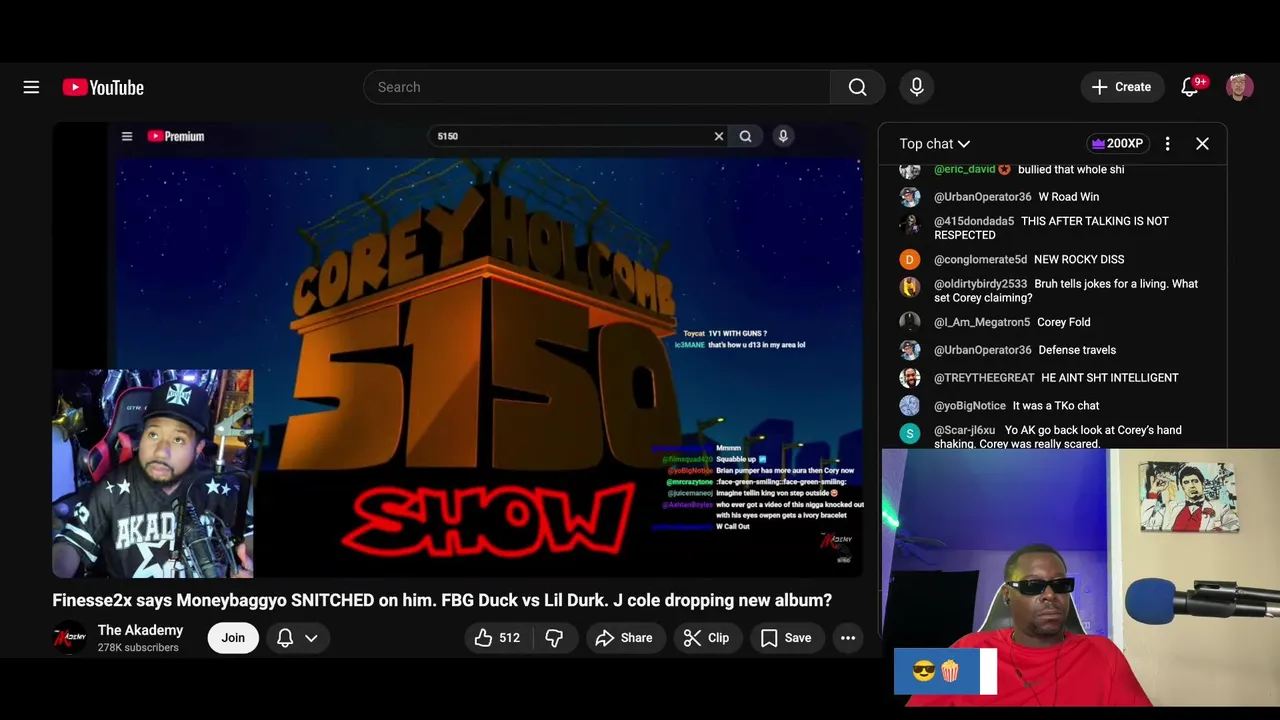The image size is (1280, 720).
Task: Click @Scar-jl6xu green S avatar
Action: click(909, 433)
